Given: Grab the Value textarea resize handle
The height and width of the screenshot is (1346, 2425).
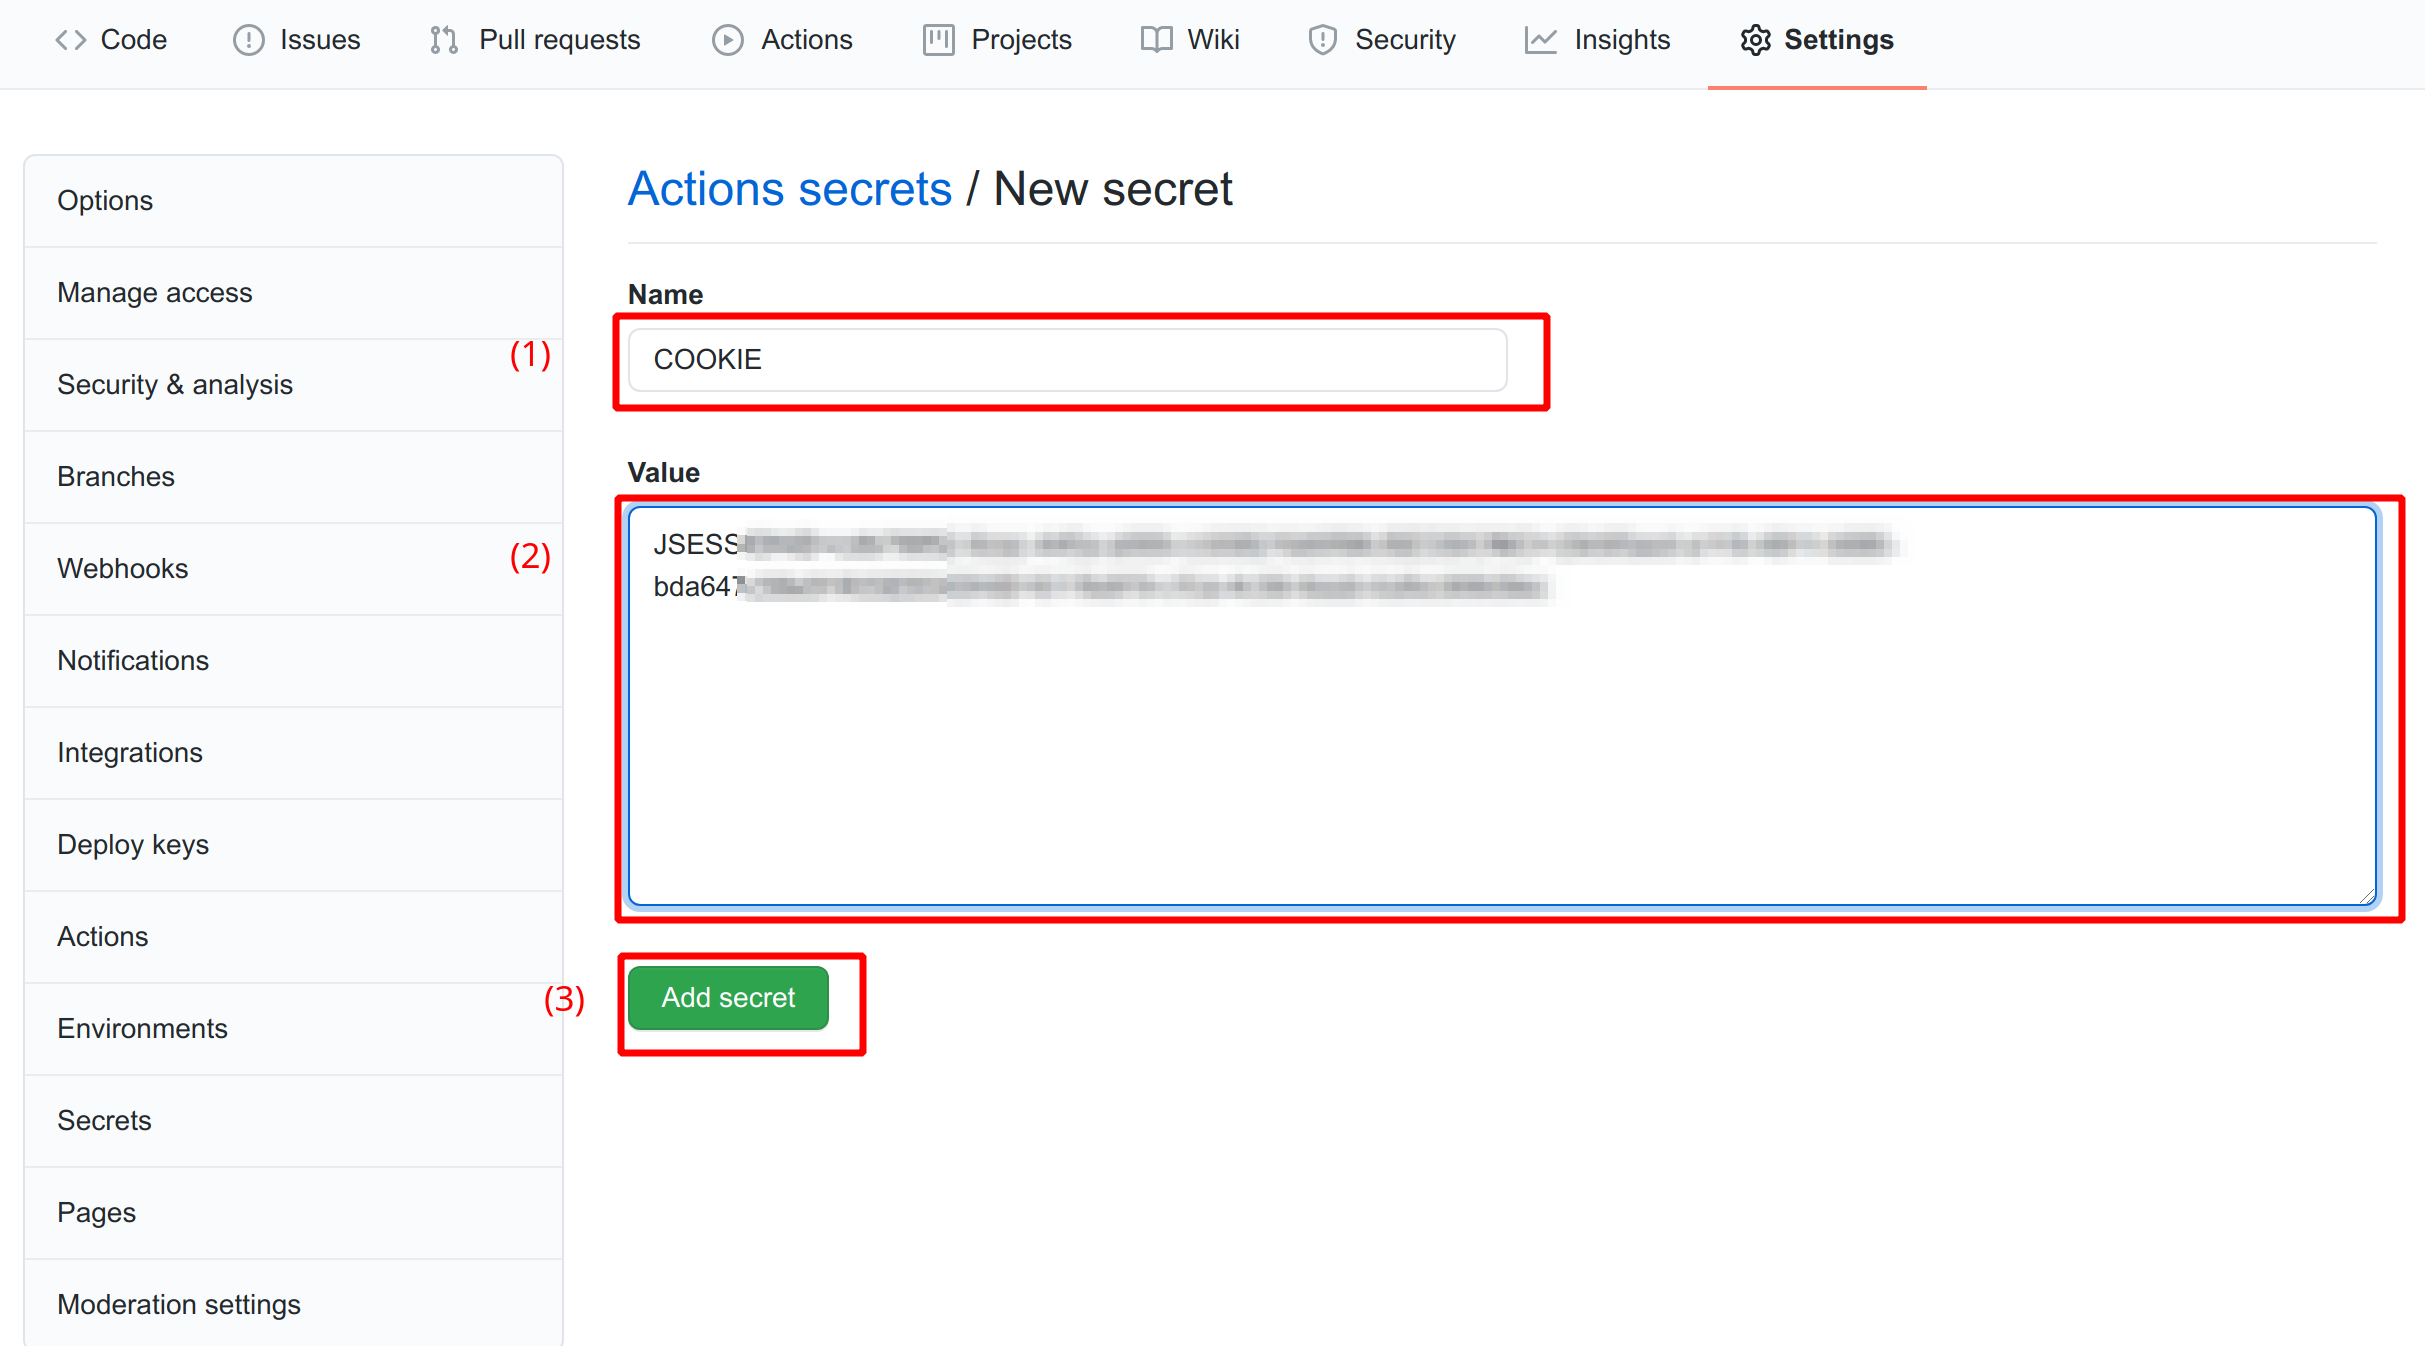Looking at the screenshot, I should 2367,896.
